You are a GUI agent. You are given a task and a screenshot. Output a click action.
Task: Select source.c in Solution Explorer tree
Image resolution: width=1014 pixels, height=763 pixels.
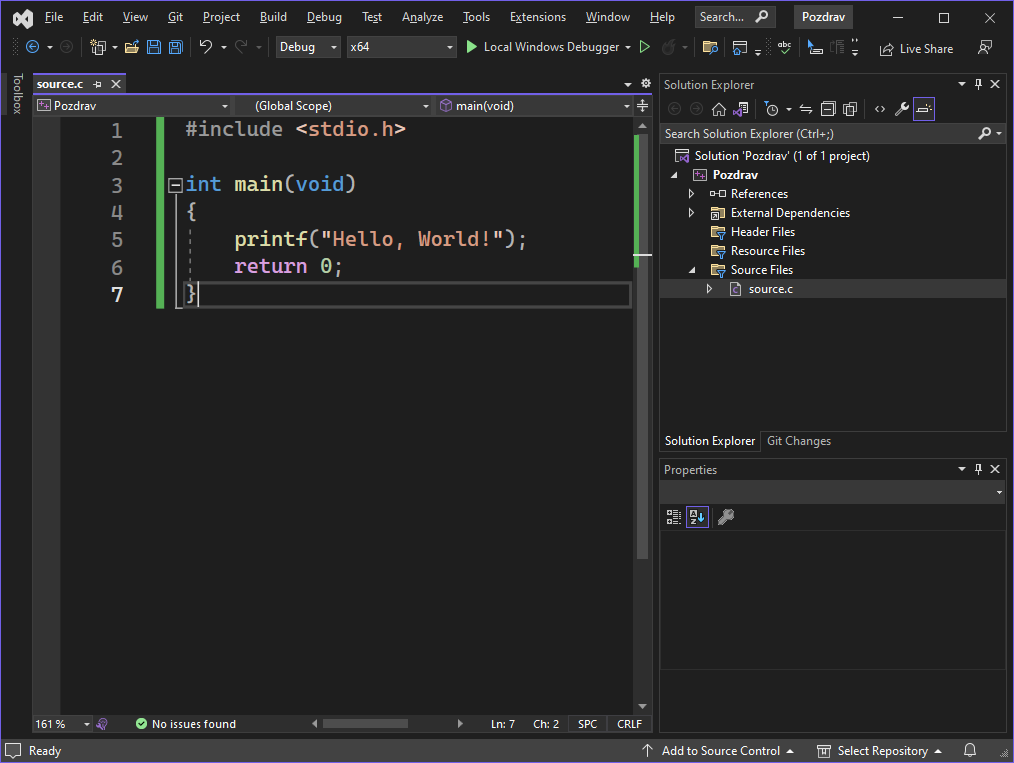click(770, 289)
